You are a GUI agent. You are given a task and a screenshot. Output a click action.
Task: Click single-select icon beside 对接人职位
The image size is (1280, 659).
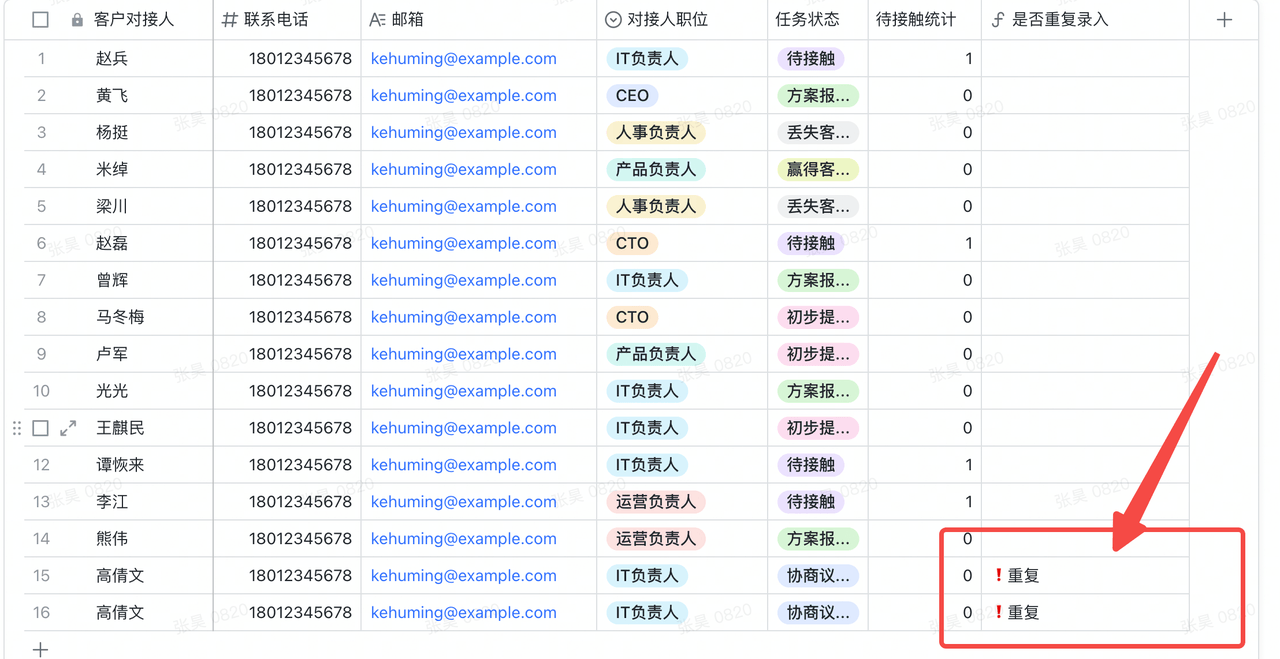(613, 20)
